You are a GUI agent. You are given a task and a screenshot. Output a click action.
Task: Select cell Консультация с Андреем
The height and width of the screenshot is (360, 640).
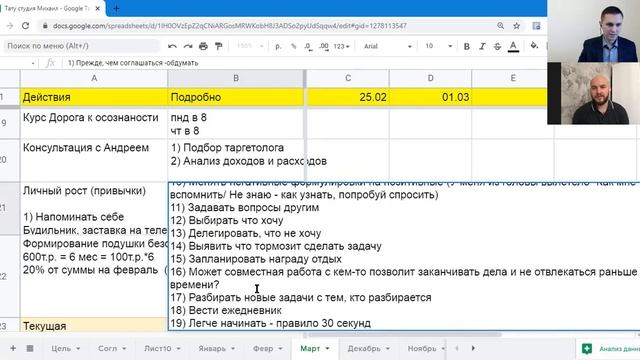pos(94,160)
